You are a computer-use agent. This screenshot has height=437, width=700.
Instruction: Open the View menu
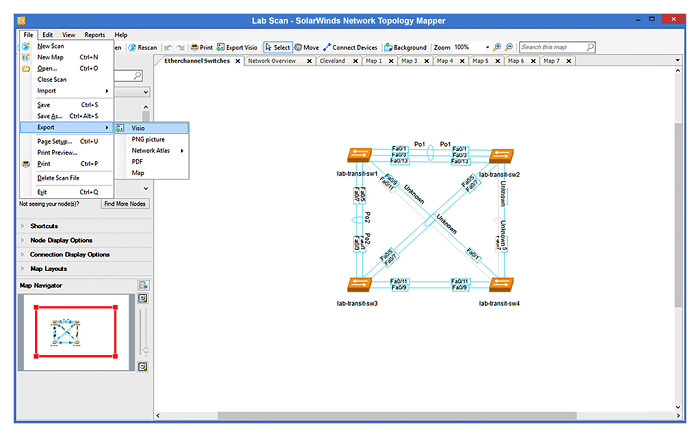[x=68, y=35]
